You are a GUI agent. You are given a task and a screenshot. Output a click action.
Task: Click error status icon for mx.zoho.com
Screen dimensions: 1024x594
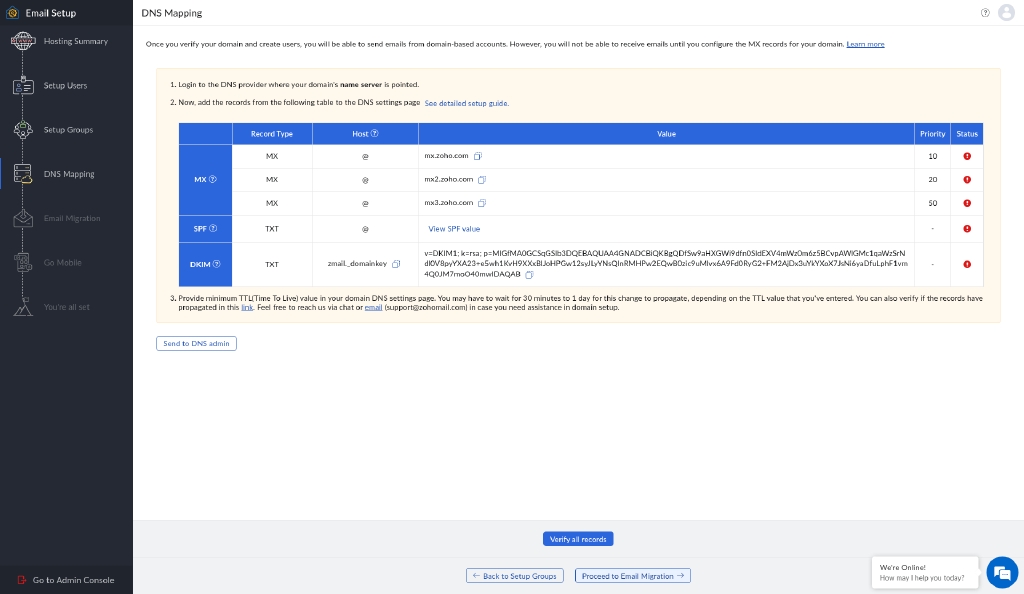(x=967, y=156)
